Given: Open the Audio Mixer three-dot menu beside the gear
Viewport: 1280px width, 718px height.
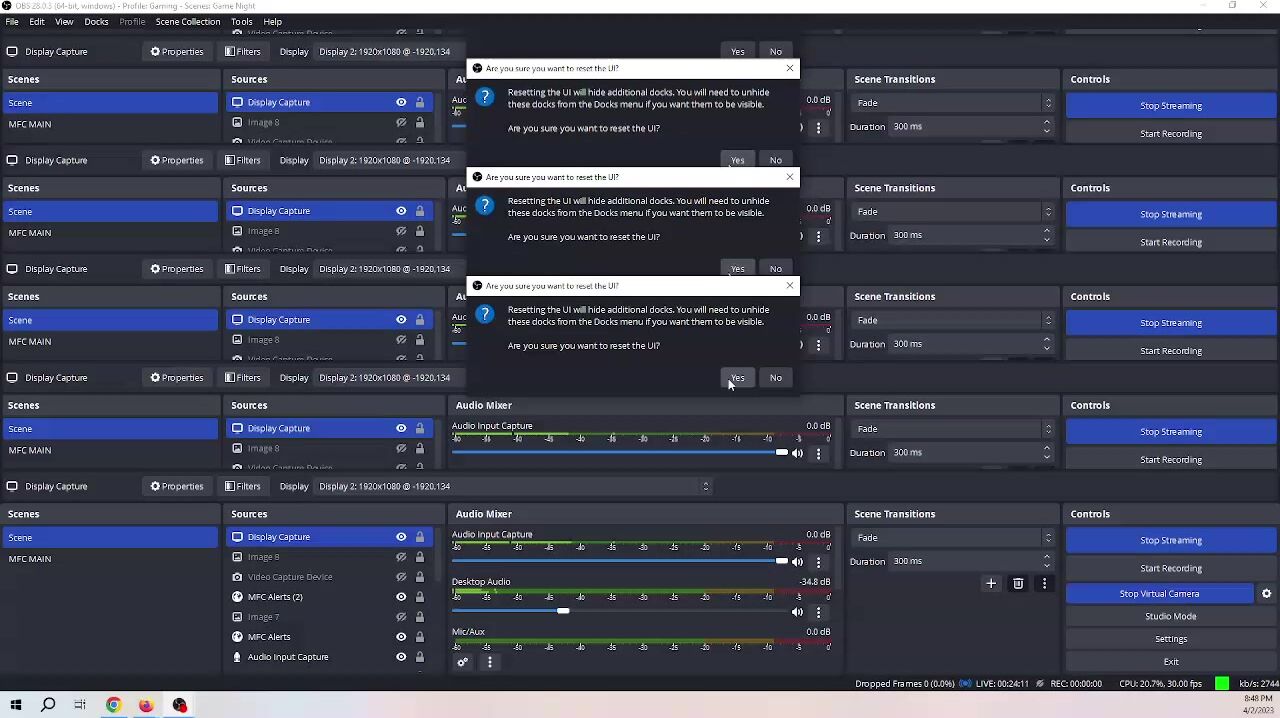Looking at the screenshot, I should pyautogui.click(x=489, y=662).
